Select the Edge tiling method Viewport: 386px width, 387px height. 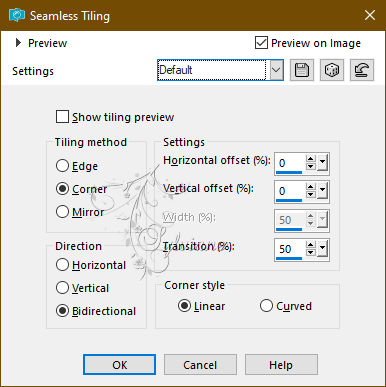(62, 166)
